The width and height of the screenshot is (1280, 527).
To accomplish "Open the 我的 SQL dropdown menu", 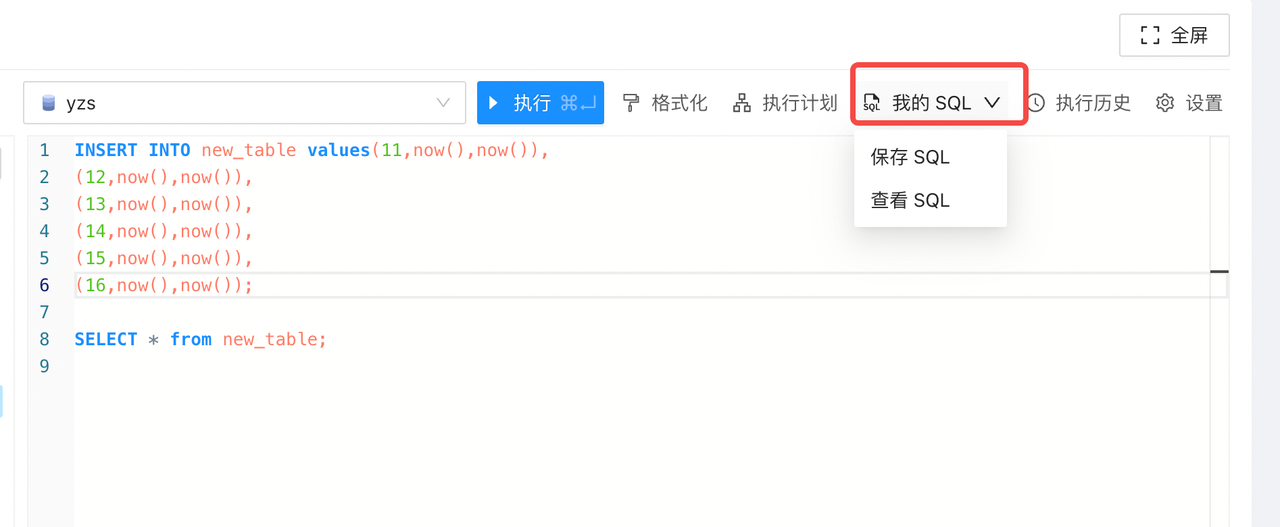I will pos(931,103).
